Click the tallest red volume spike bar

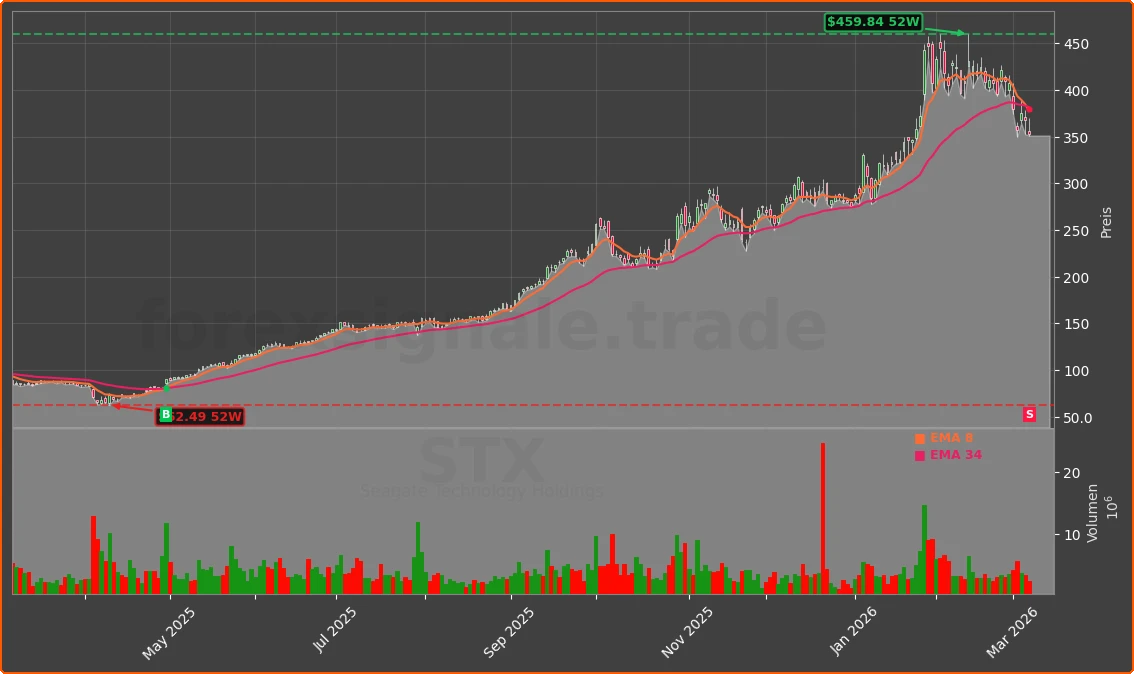821,515
